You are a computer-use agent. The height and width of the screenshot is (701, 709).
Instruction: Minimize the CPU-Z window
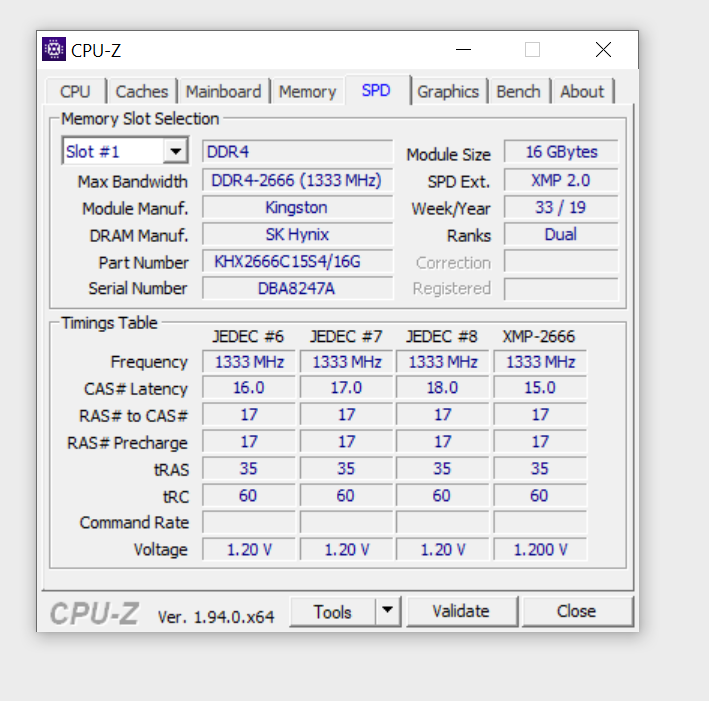(463, 49)
